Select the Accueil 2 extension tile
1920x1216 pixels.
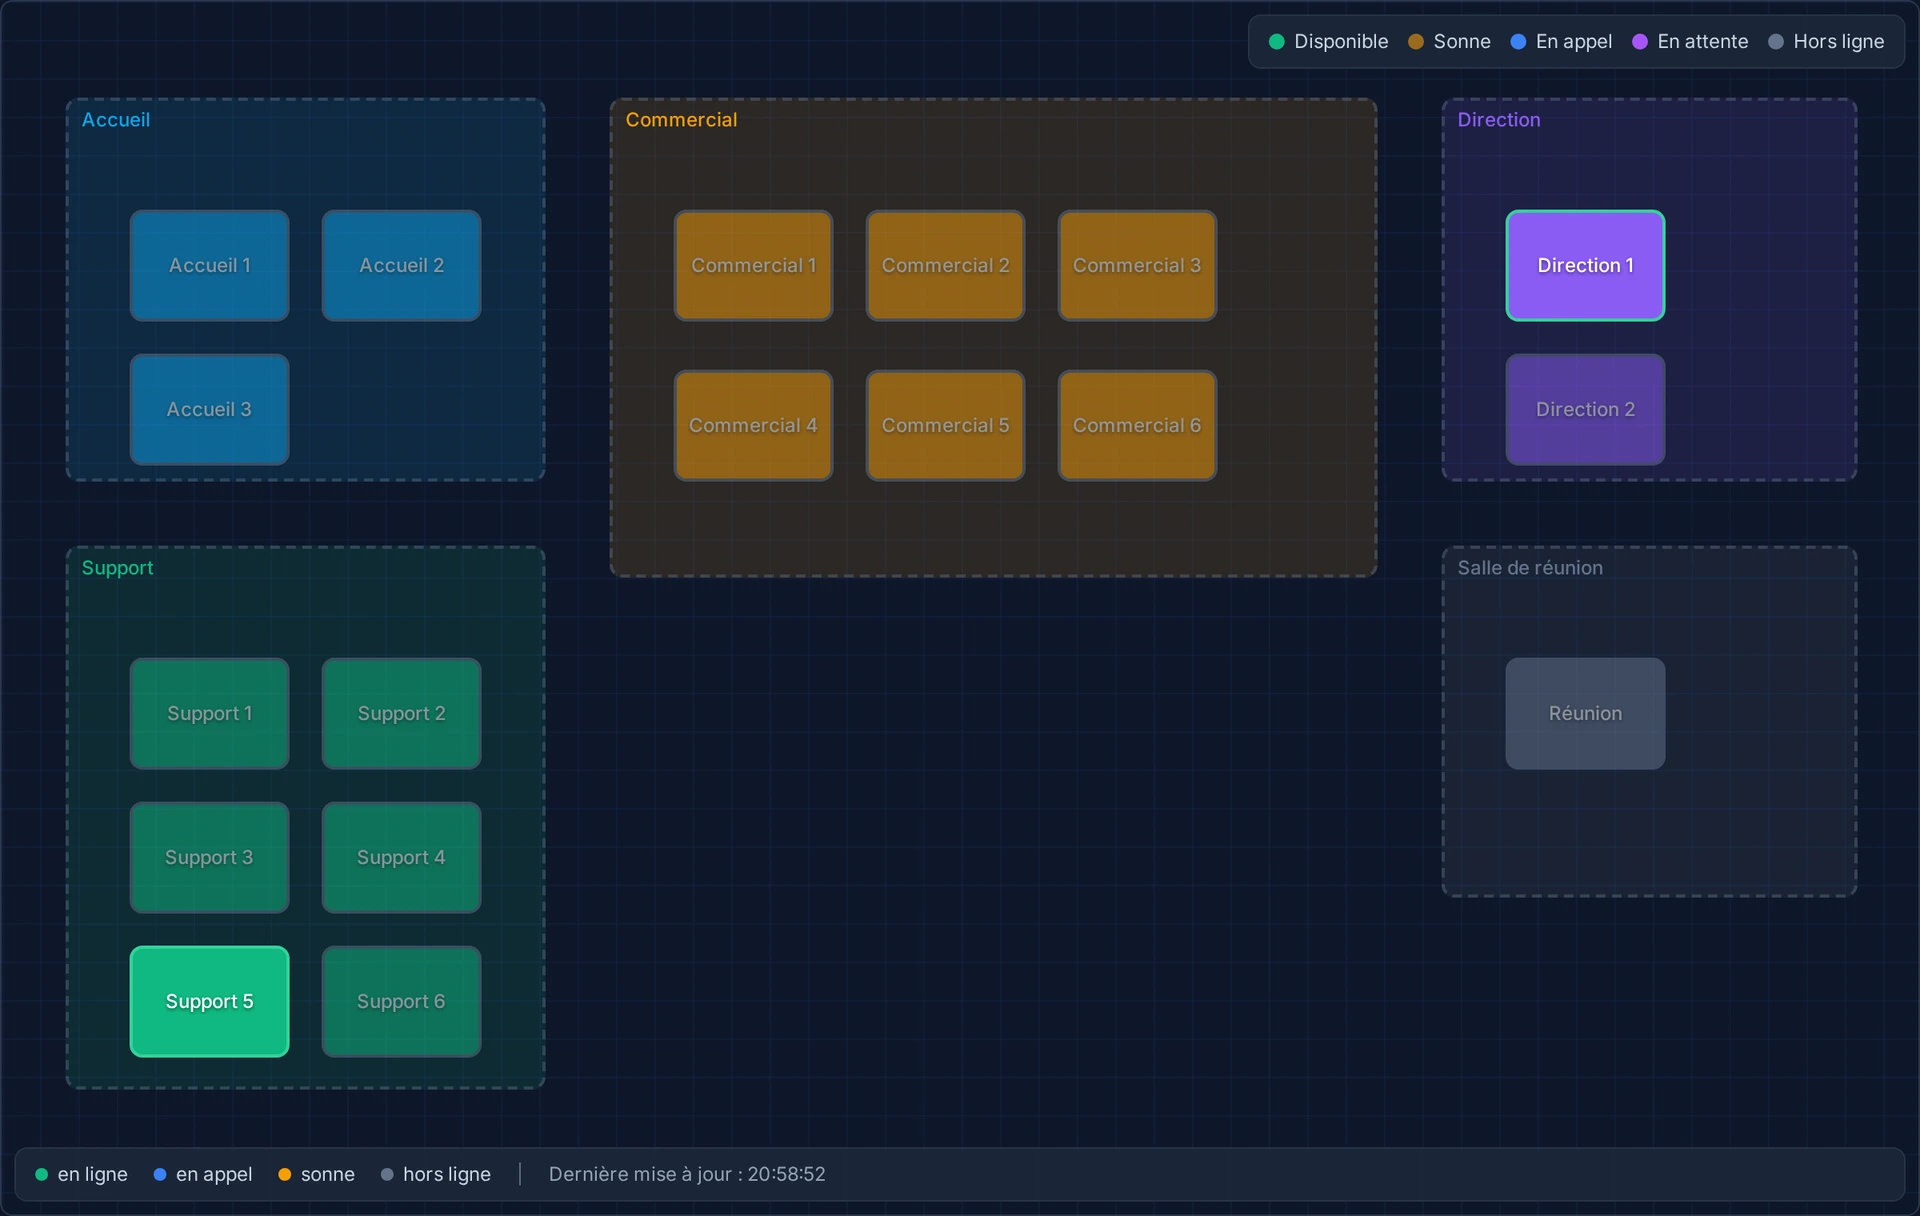[x=401, y=265]
